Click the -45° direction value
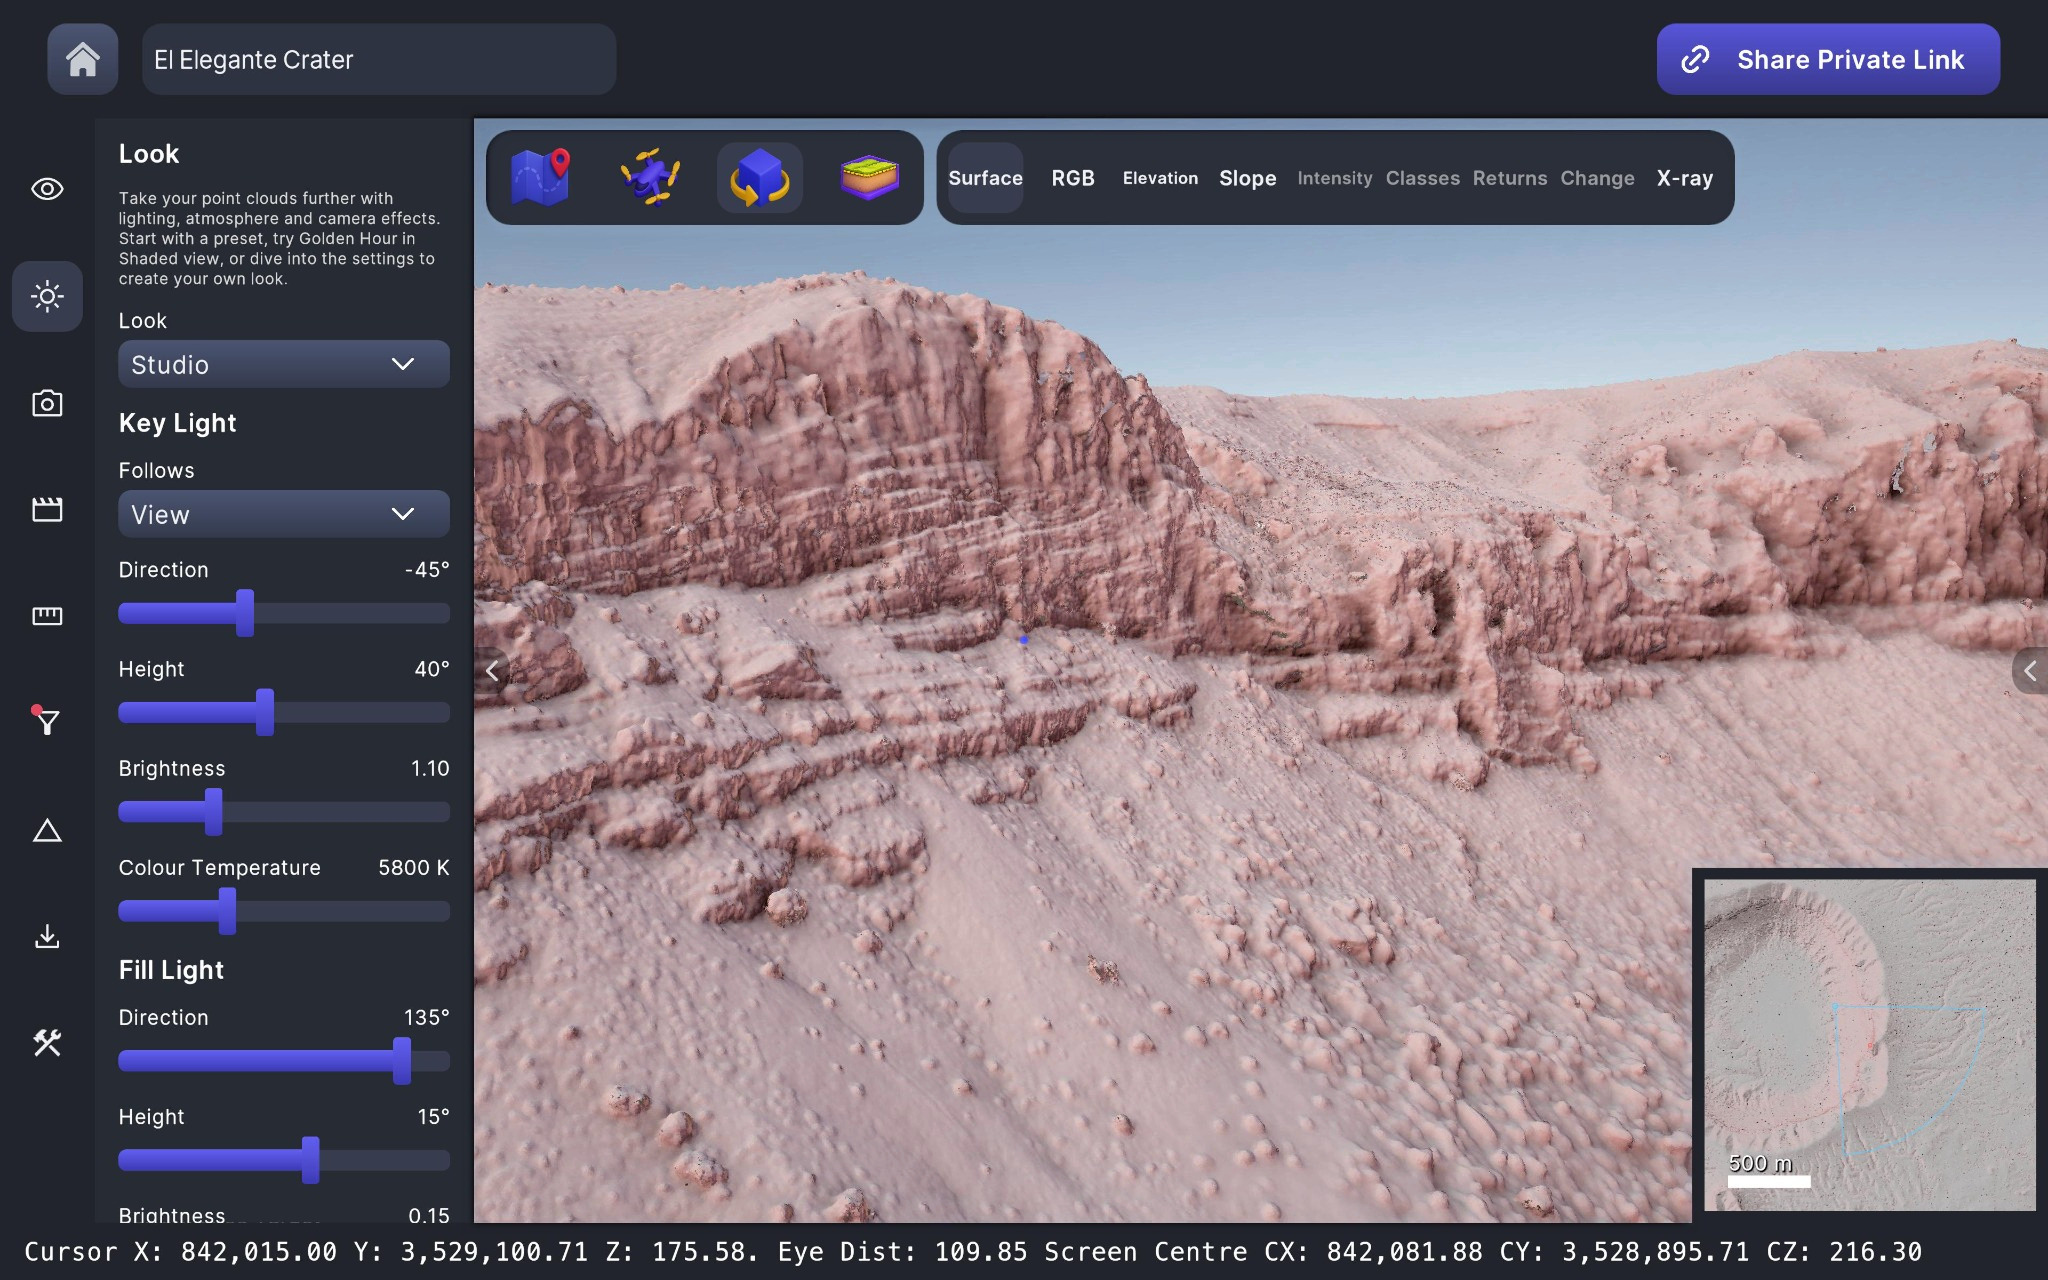The image size is (2048, 1280). click(x=427, y=570)
